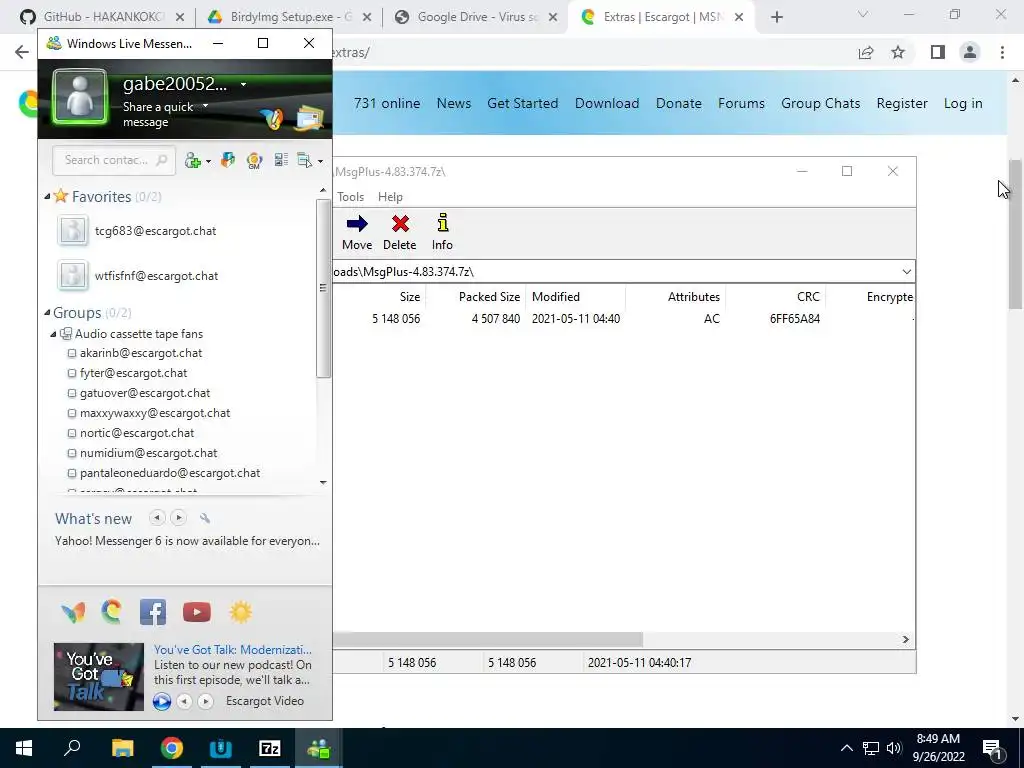Open the Chrome profile avatar
Image resolution: width=1024 pixels, height=768 pixels.
tap(970, 52)
